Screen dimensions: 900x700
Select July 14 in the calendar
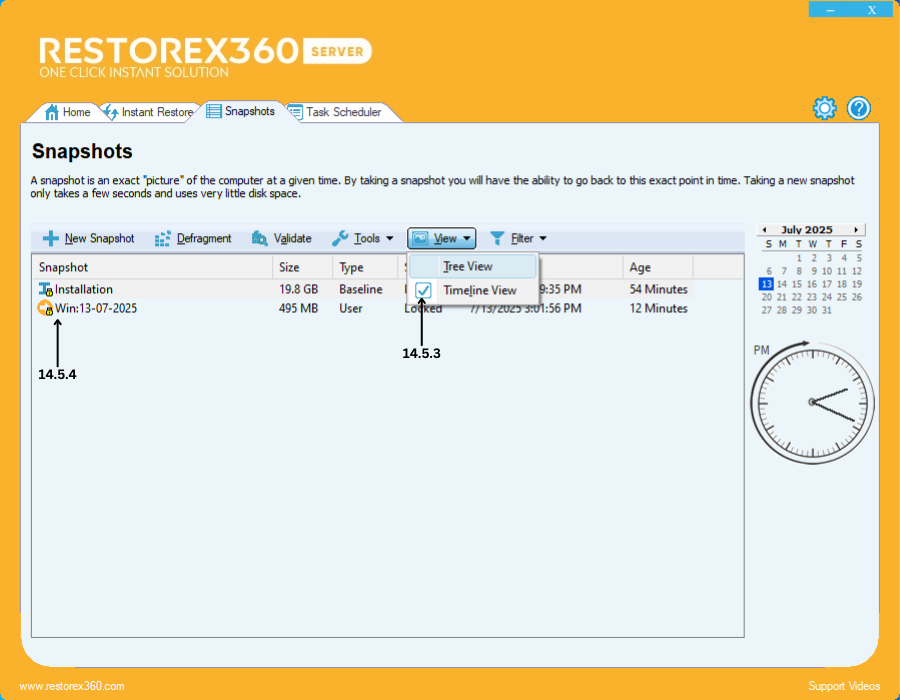point(782,284)
